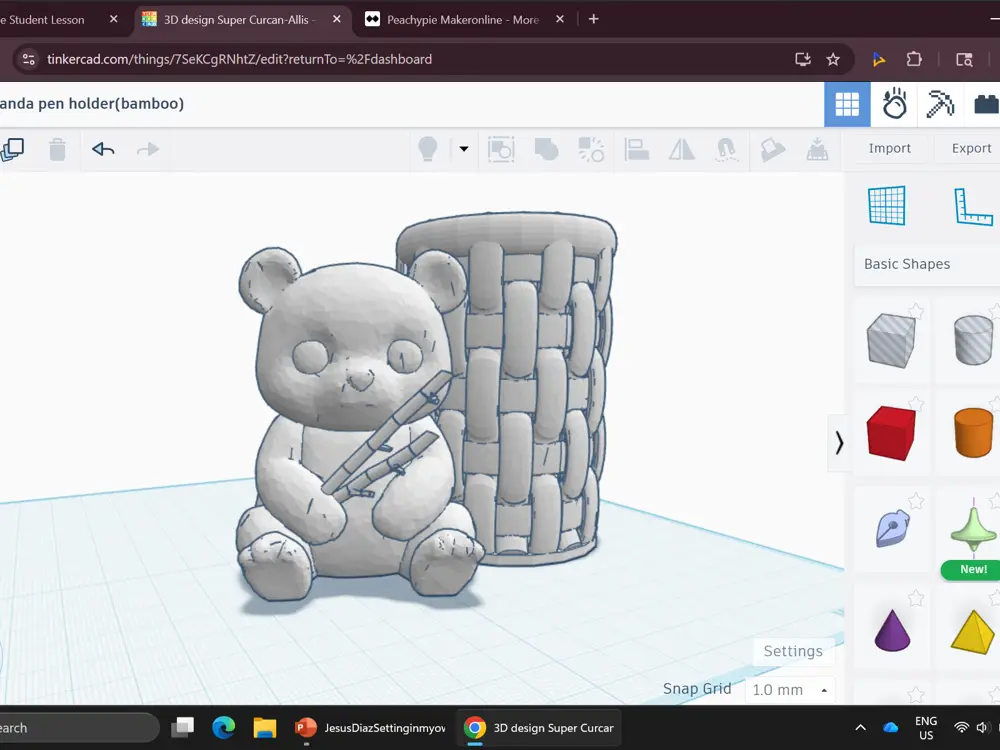Favorite the striped Box with its star
The height and width of the screenshot is (750, 1000).
click(x=916, y=311)
